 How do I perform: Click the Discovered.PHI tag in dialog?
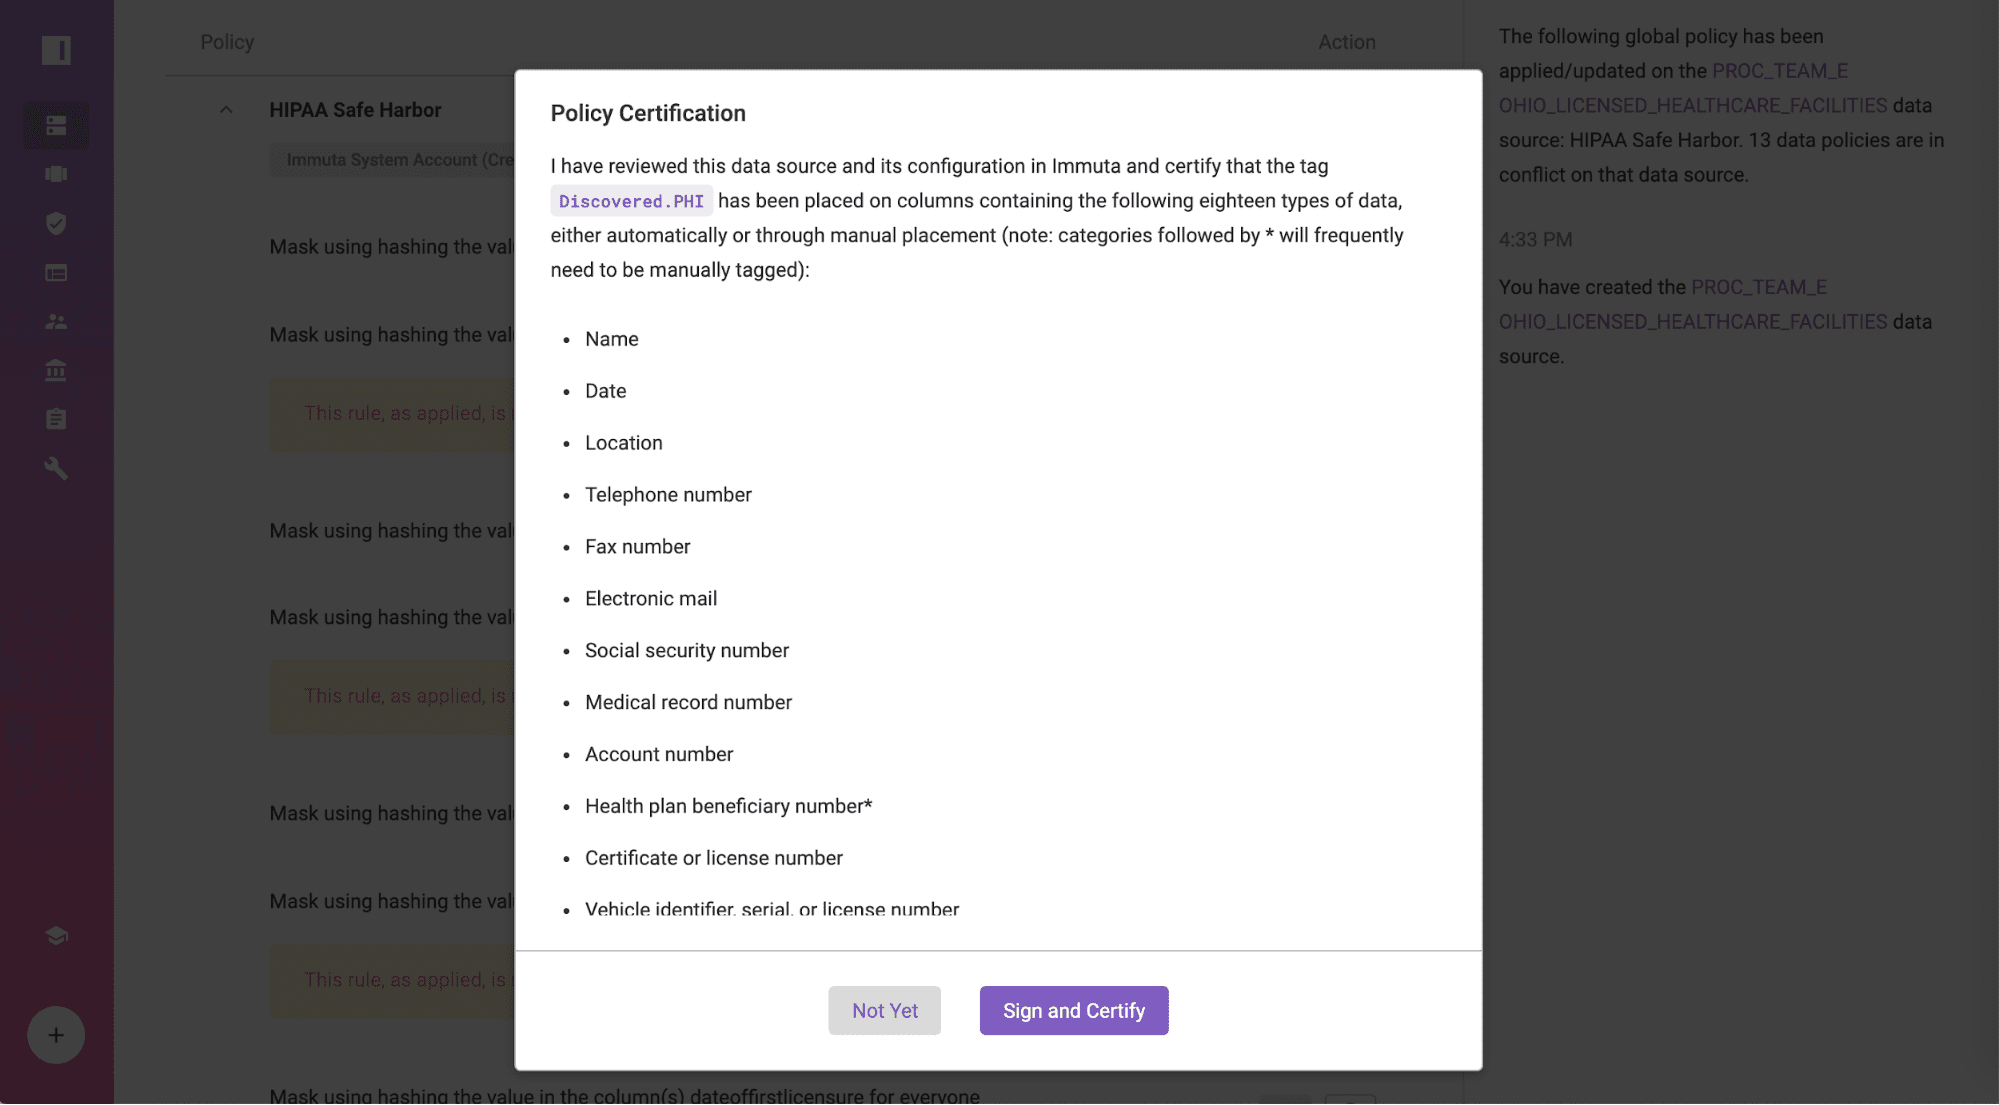pos(631,201)
